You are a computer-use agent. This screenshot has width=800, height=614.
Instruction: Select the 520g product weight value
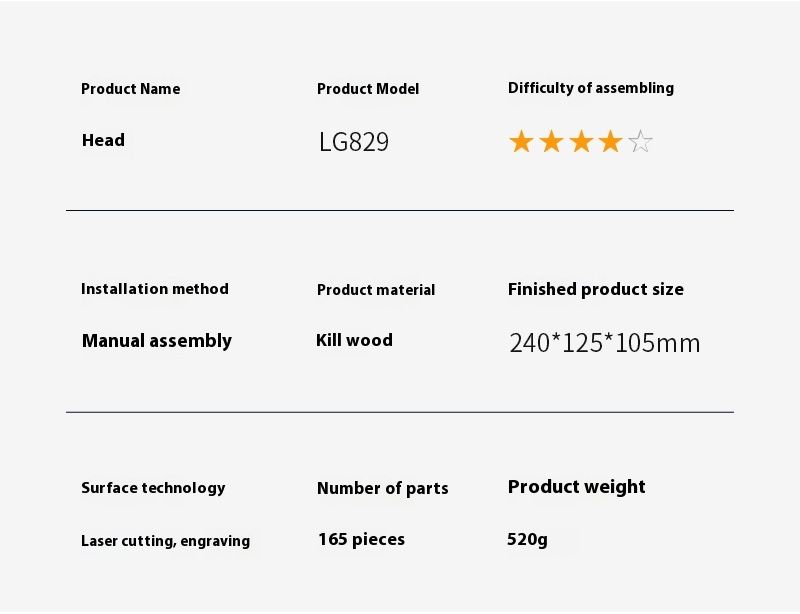(x=528, y=540)
